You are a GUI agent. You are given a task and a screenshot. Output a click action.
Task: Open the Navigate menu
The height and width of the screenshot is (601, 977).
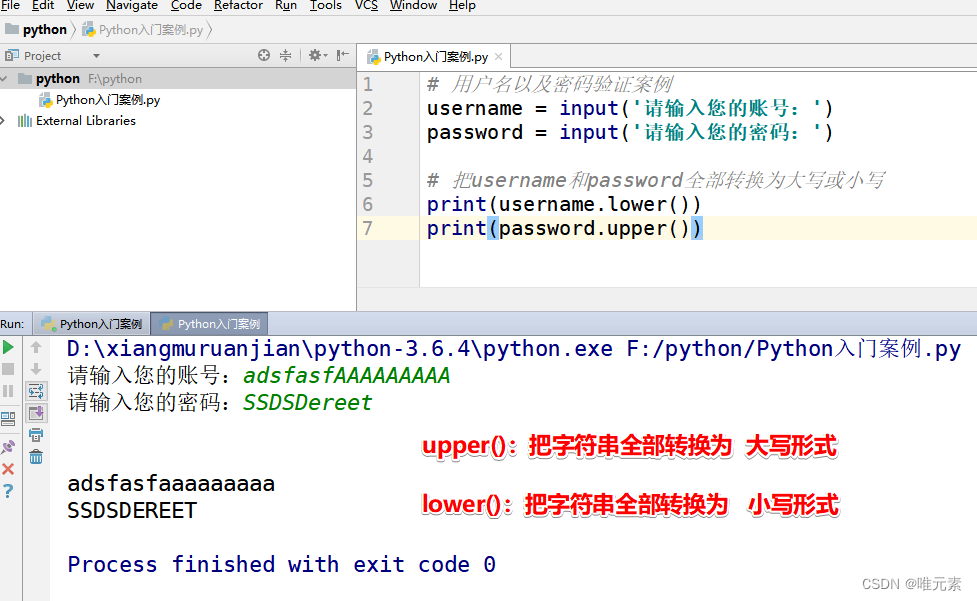coord(131,6)
